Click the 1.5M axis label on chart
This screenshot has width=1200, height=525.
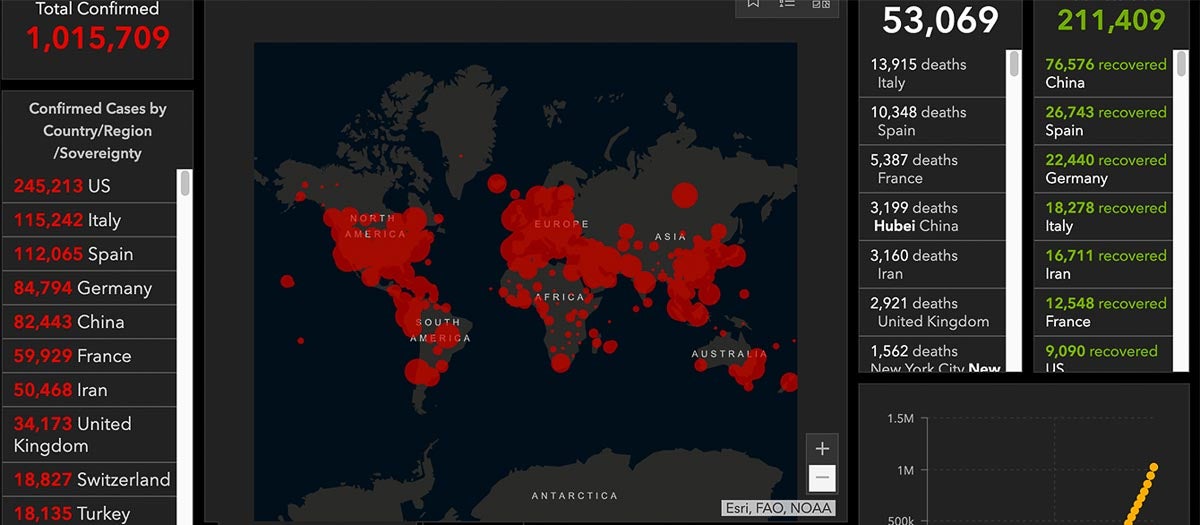[x=900, y=418]
